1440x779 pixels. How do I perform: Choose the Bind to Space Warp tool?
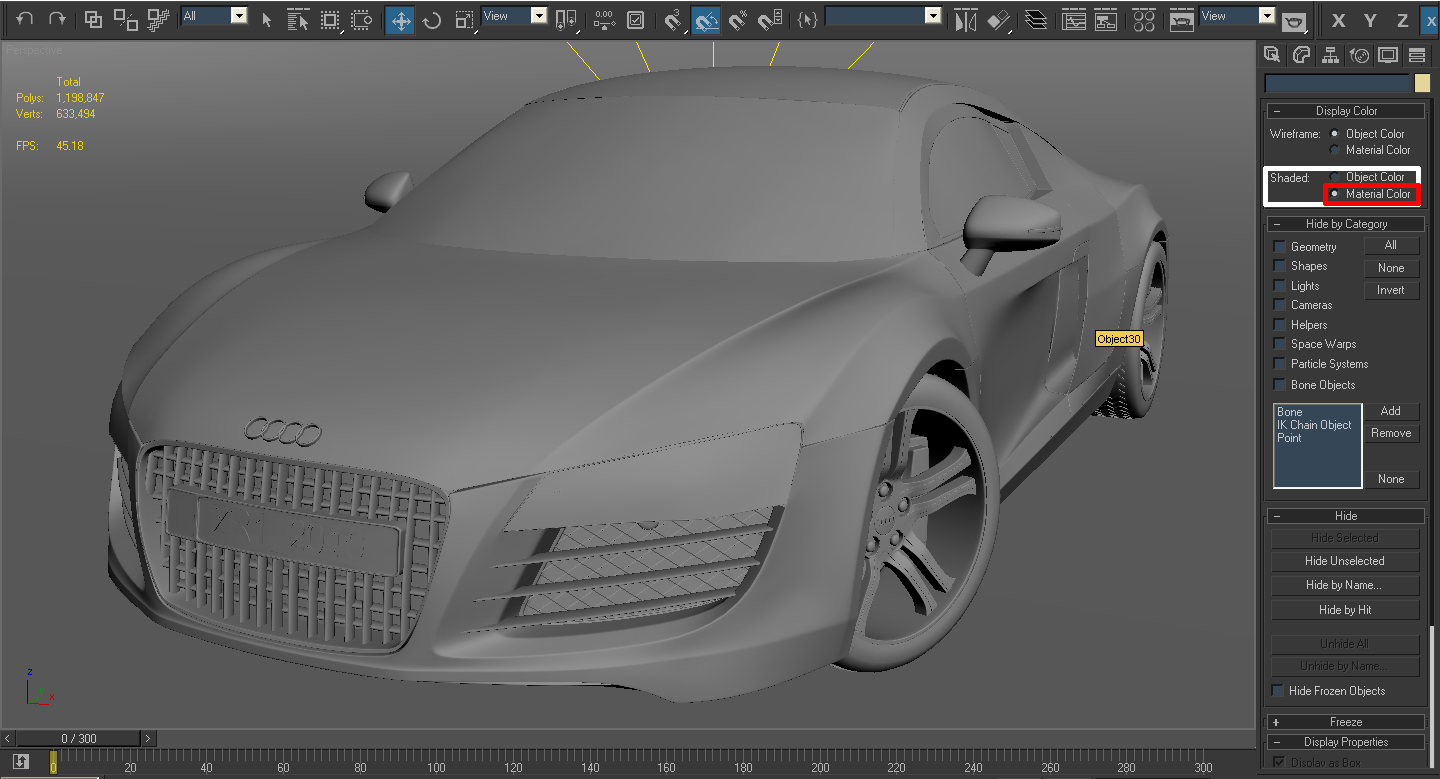(157, 19)
